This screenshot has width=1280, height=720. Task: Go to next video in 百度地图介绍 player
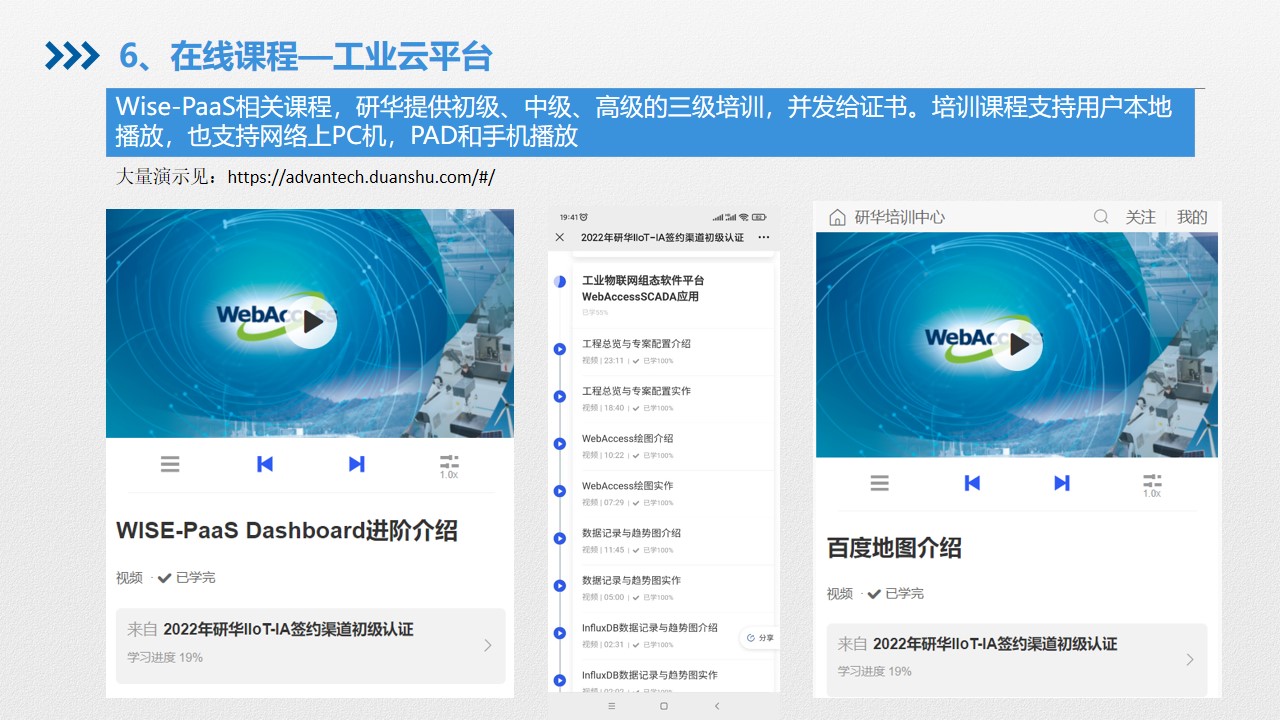(1062, 484)
